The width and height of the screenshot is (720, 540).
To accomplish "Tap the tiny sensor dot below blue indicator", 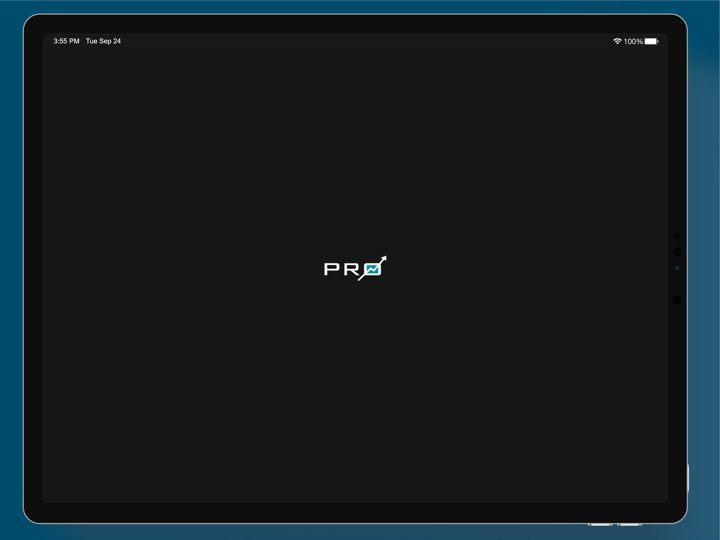I will point(677,283).
